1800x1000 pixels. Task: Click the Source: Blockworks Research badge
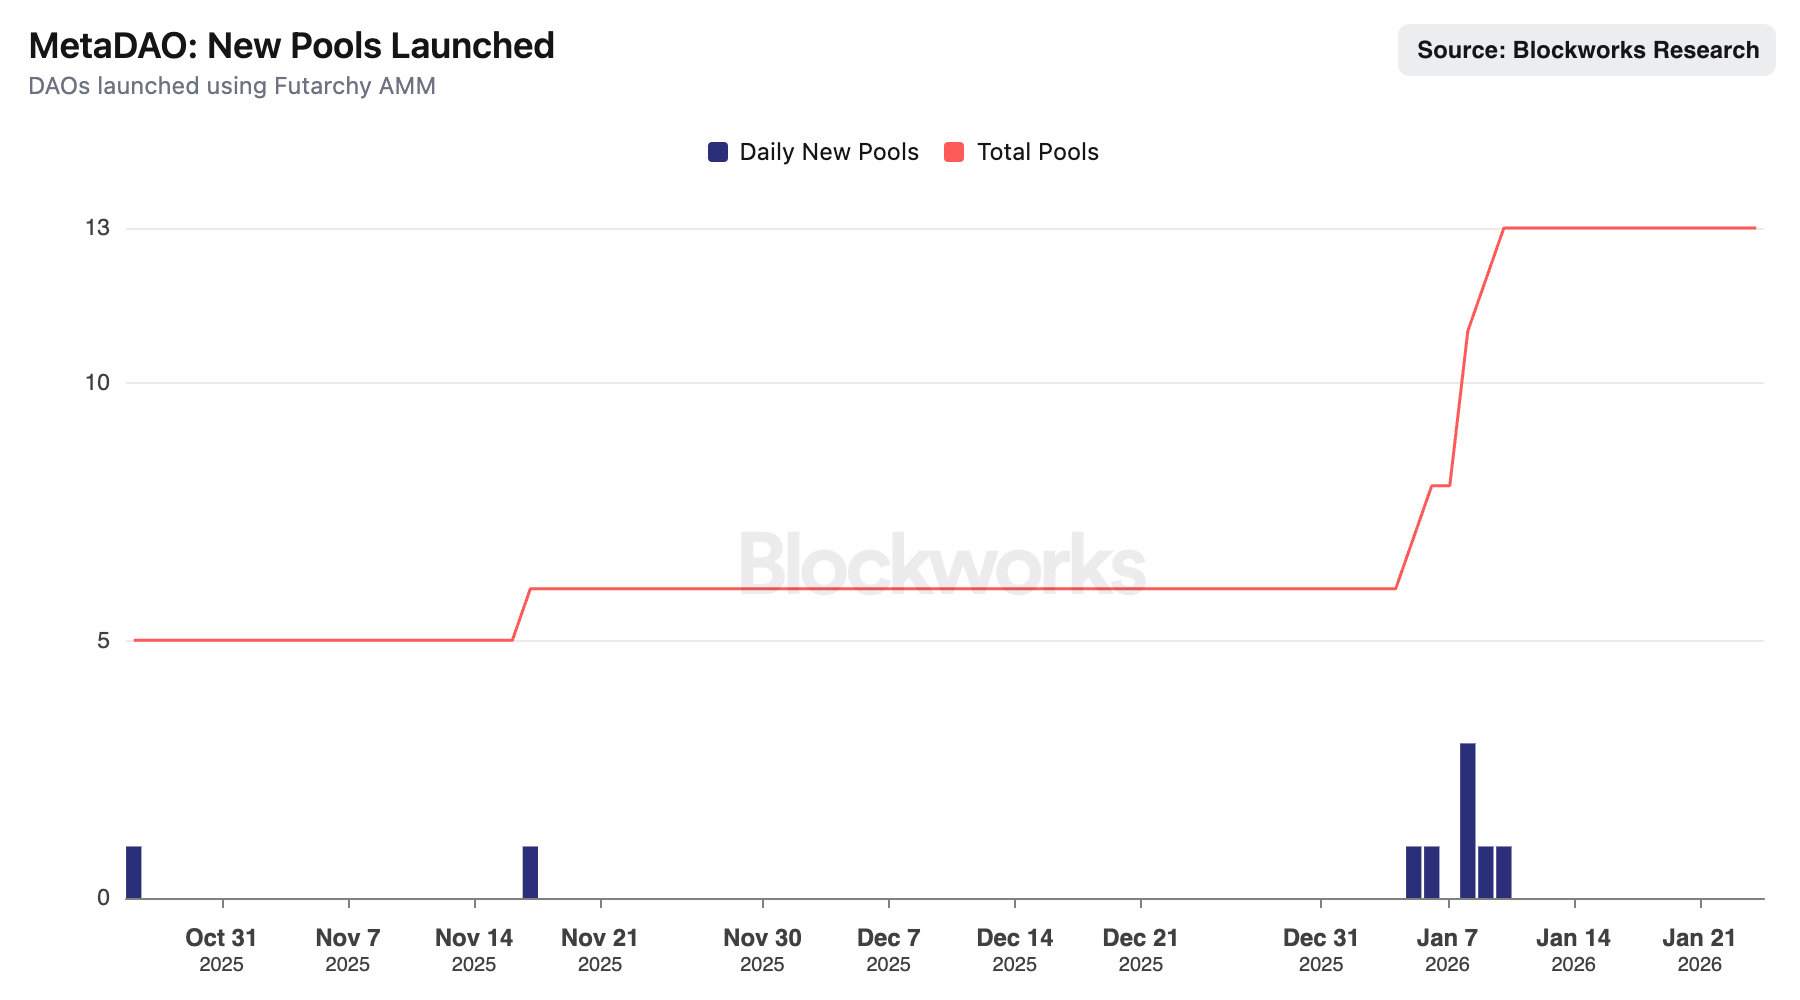[1586, 50]
